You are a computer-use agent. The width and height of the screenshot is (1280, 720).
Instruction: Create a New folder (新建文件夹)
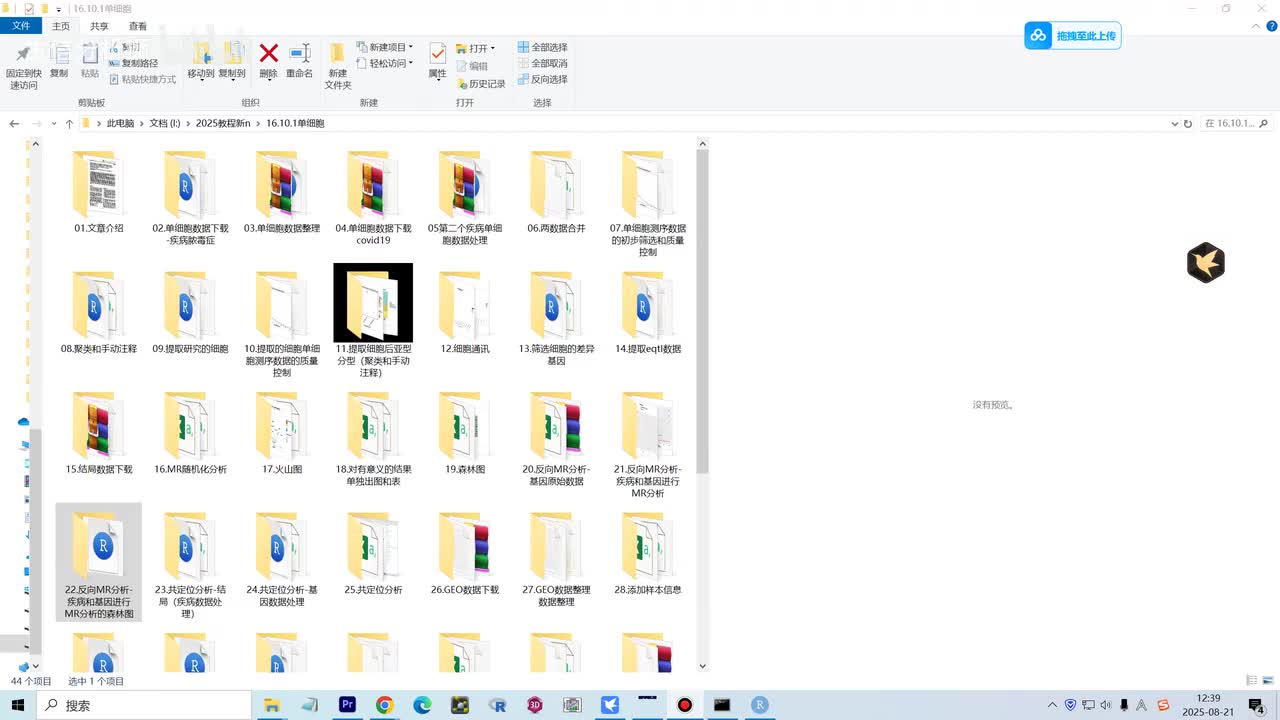coord(338,66)
